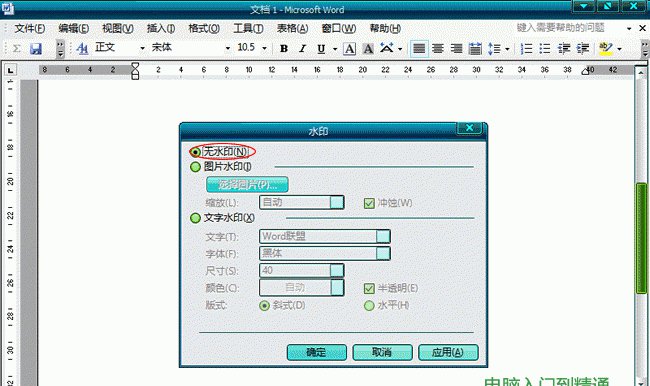
Task: Open the watermark Size dropdown showing 40
Action: (337, 271)
